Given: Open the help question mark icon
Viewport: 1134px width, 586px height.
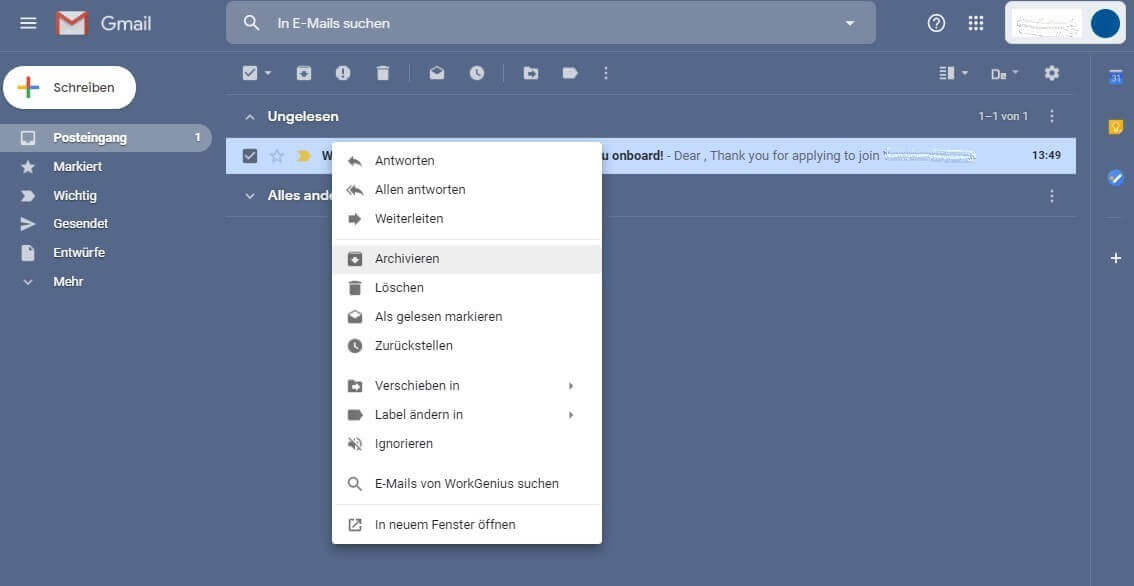Looking at the screenshot, I should (x=937, y=23).
